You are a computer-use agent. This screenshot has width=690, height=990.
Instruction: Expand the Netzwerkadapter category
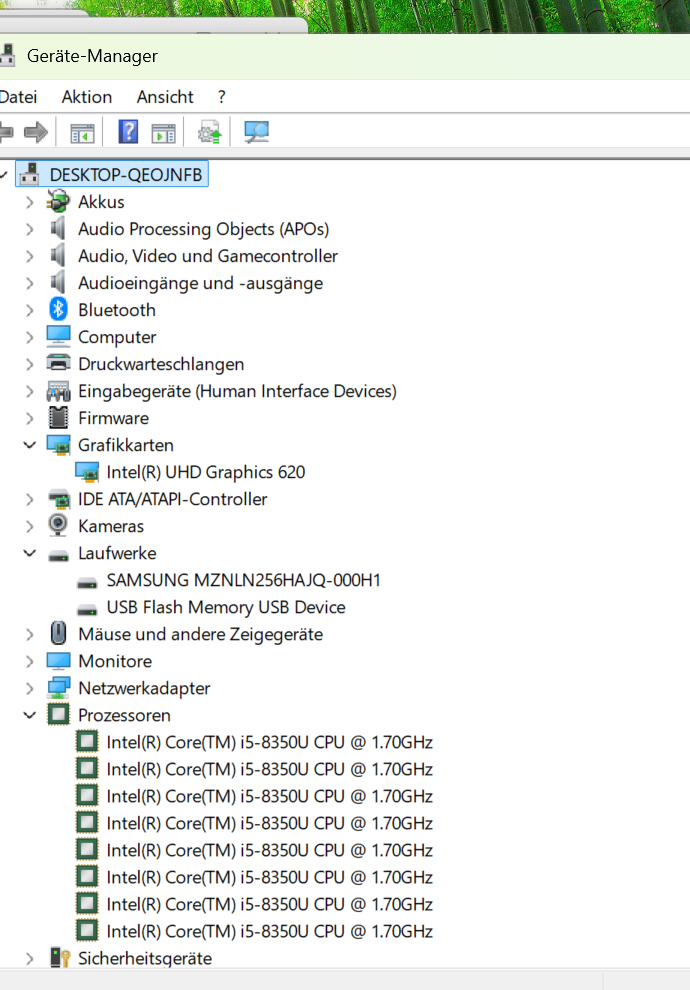click(x=30, y=688)
